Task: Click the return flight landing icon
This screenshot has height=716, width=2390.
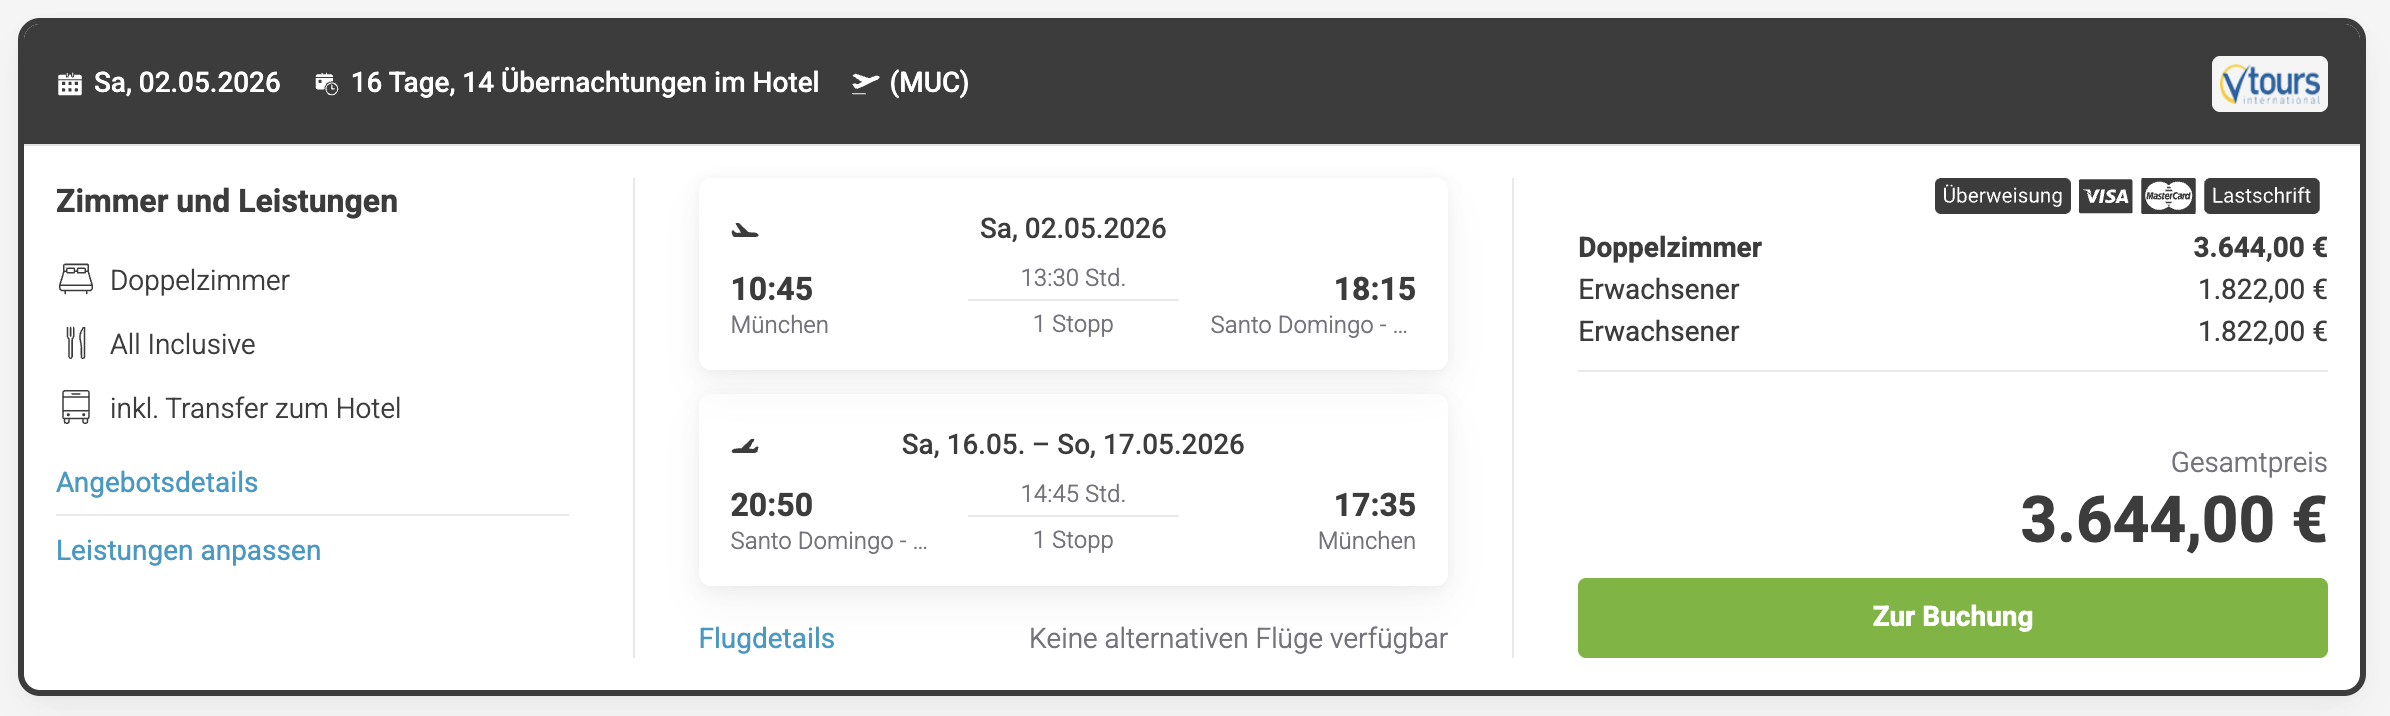Action: [745, 446]
